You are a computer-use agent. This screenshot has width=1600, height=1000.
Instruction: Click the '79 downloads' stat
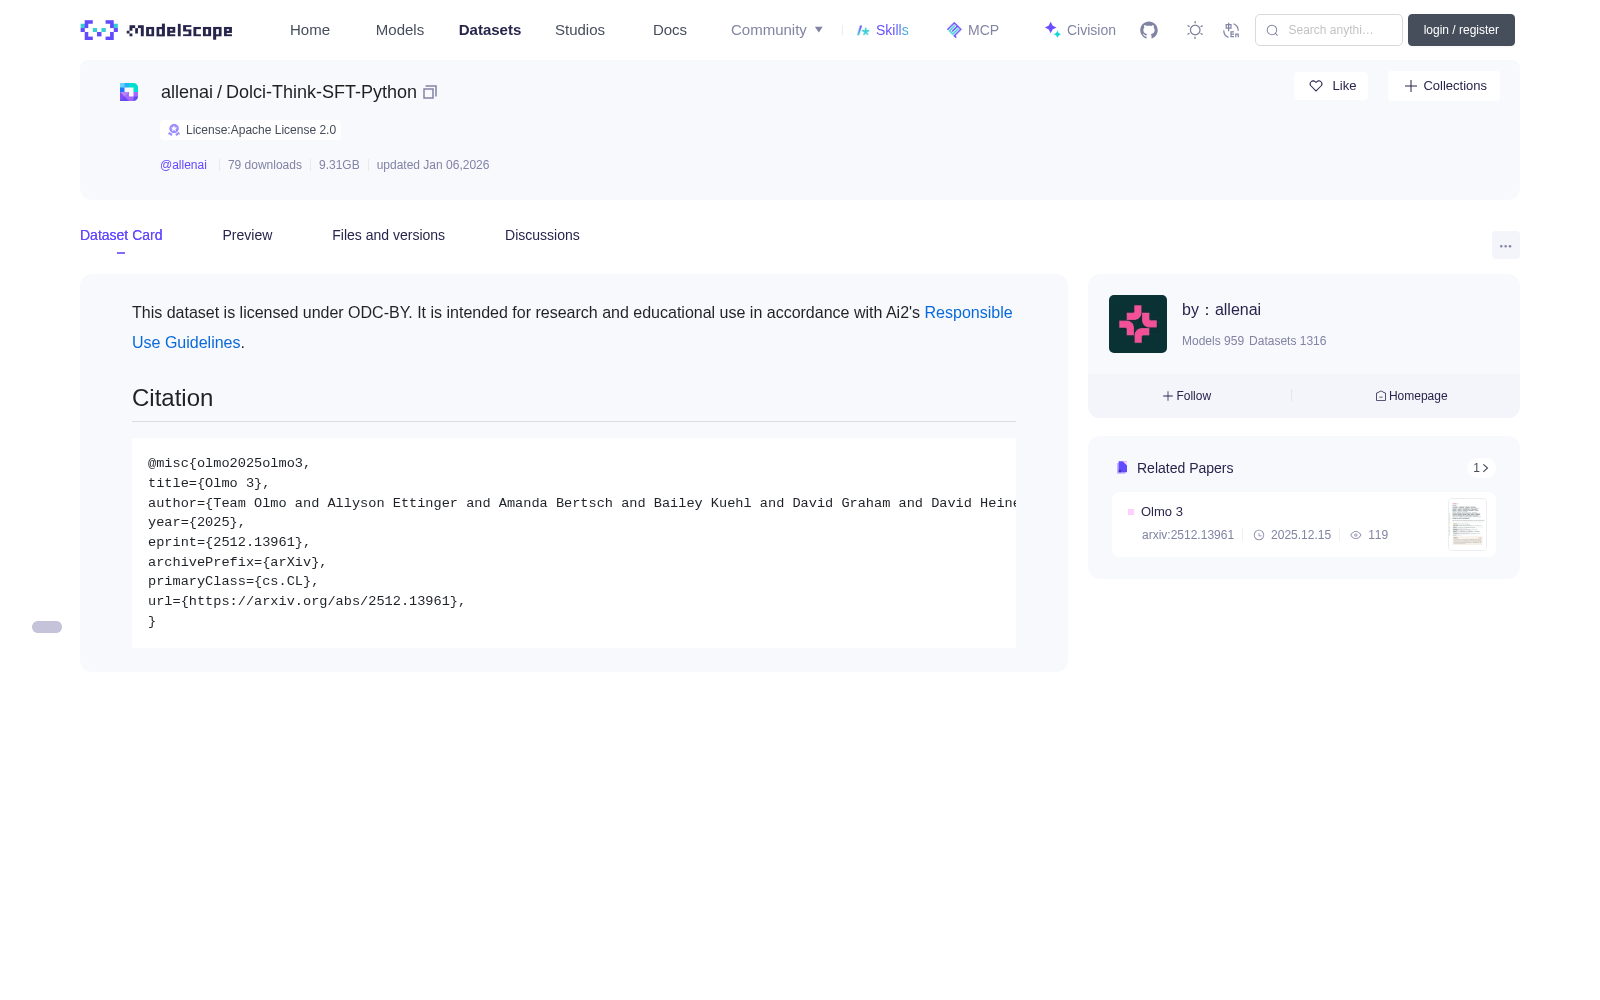click(x=265, y=165)
